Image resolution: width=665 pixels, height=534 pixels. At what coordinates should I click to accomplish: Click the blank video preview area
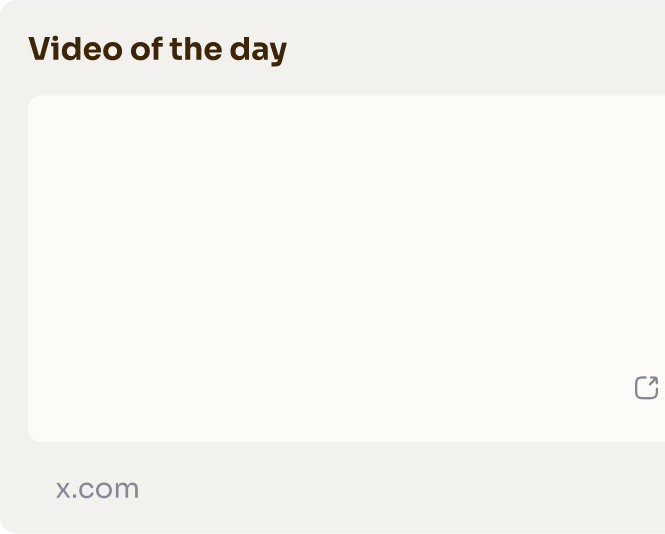(346, 268)
